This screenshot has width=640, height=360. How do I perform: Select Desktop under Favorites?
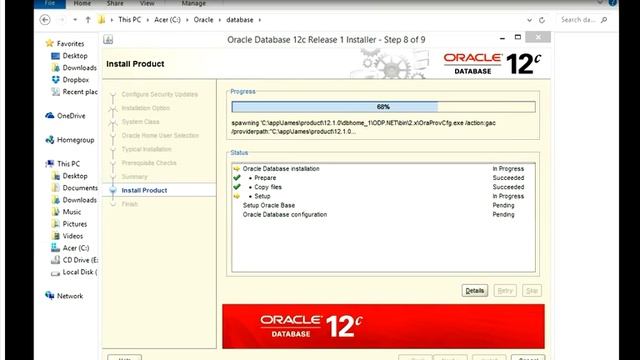tap(75, 56)
